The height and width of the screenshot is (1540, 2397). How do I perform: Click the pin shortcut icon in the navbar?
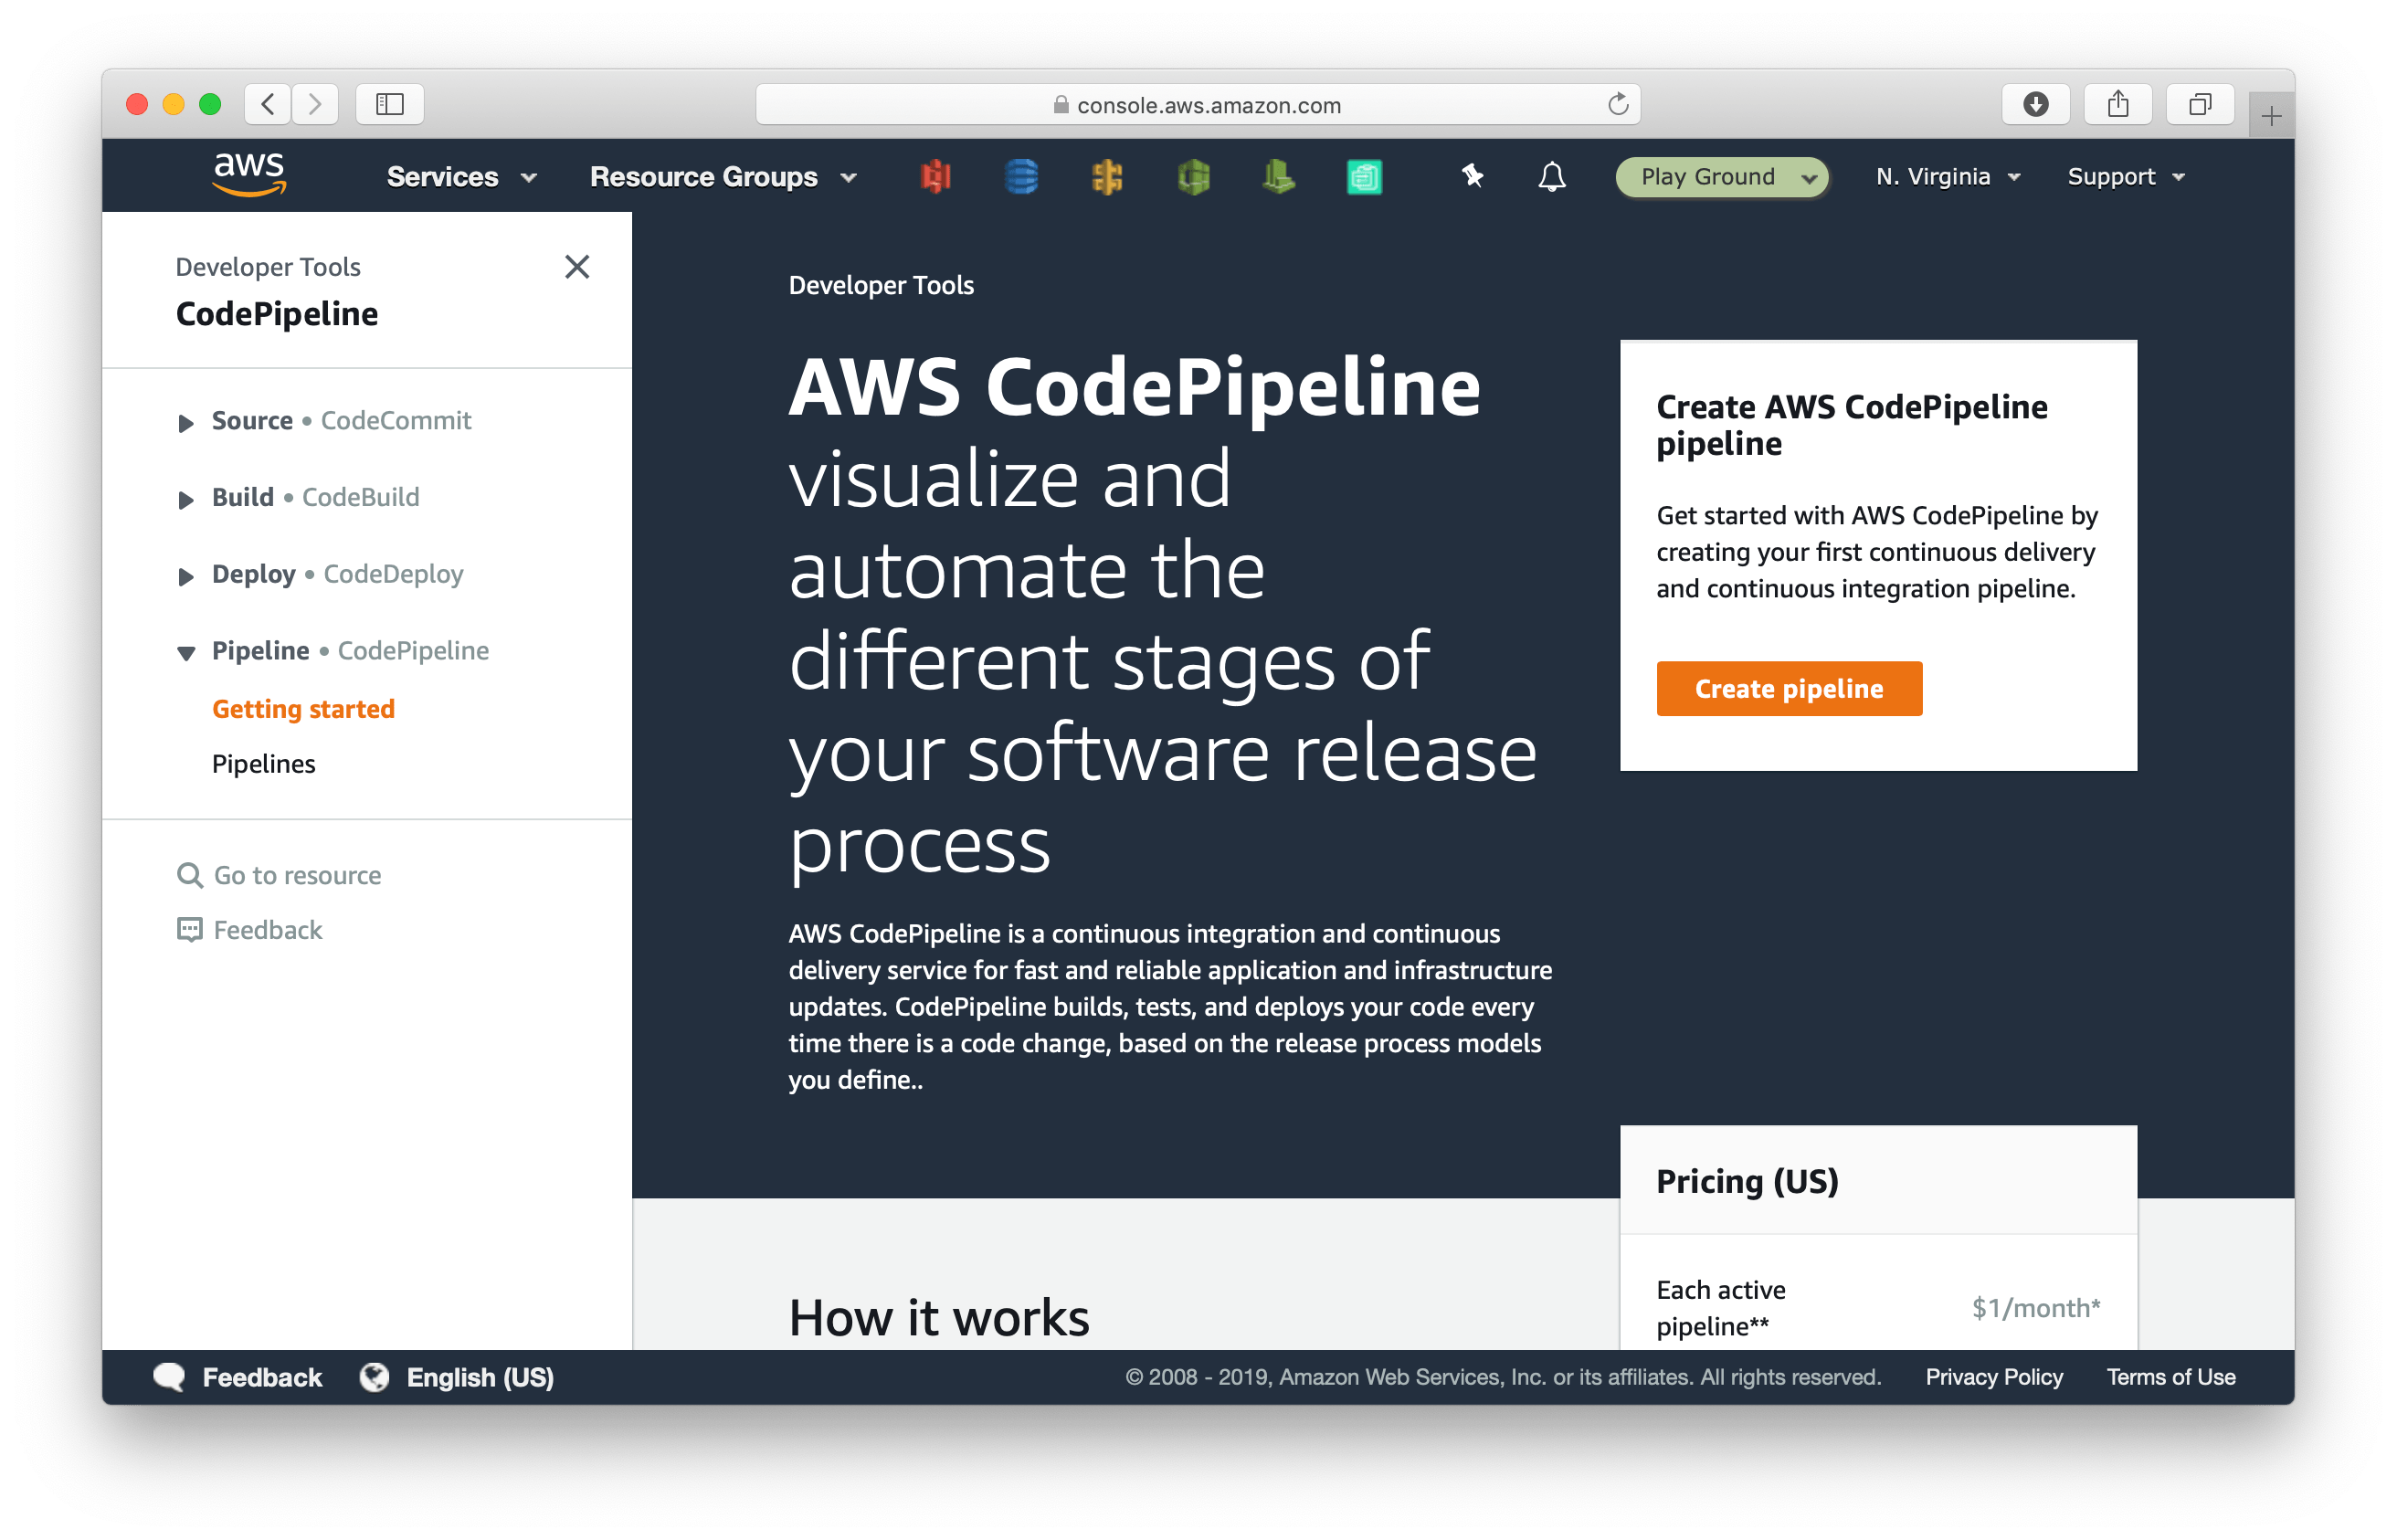(x=1470, y=176)
